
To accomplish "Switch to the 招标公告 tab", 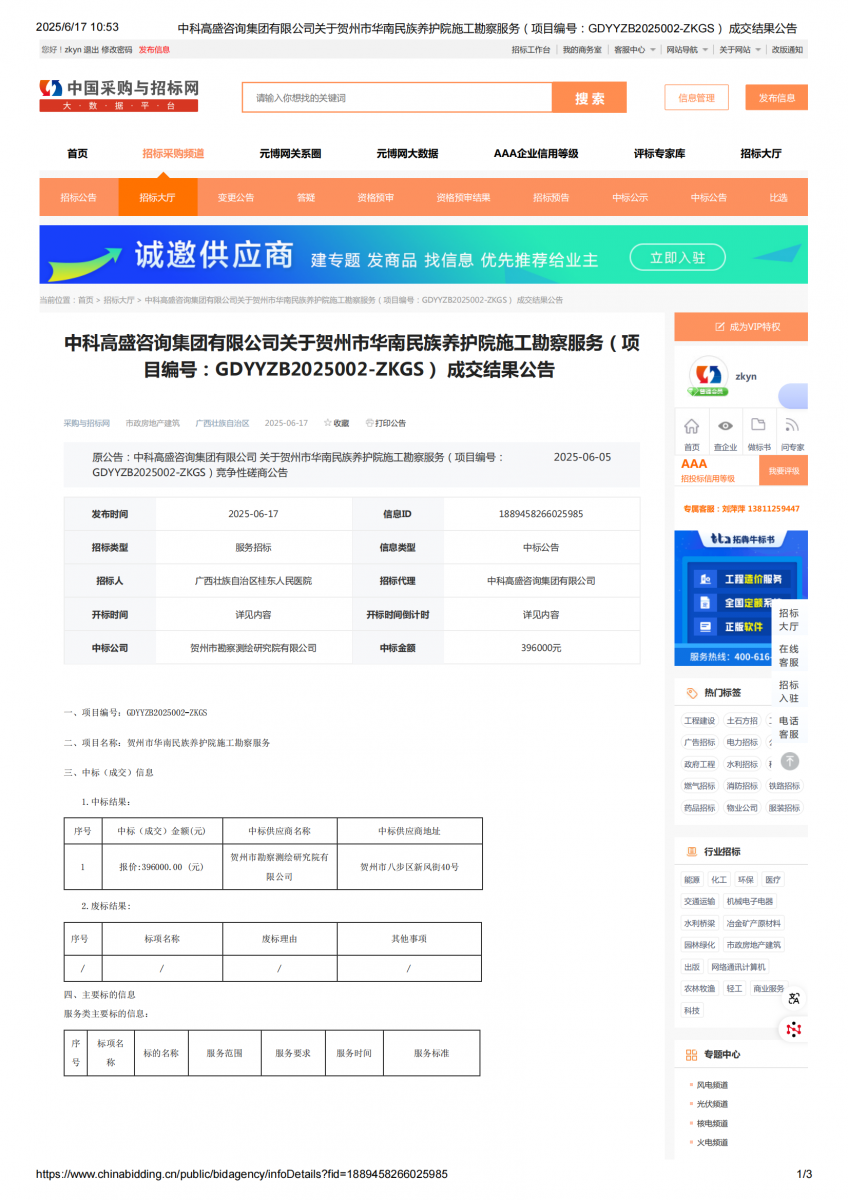I will 78,198.
